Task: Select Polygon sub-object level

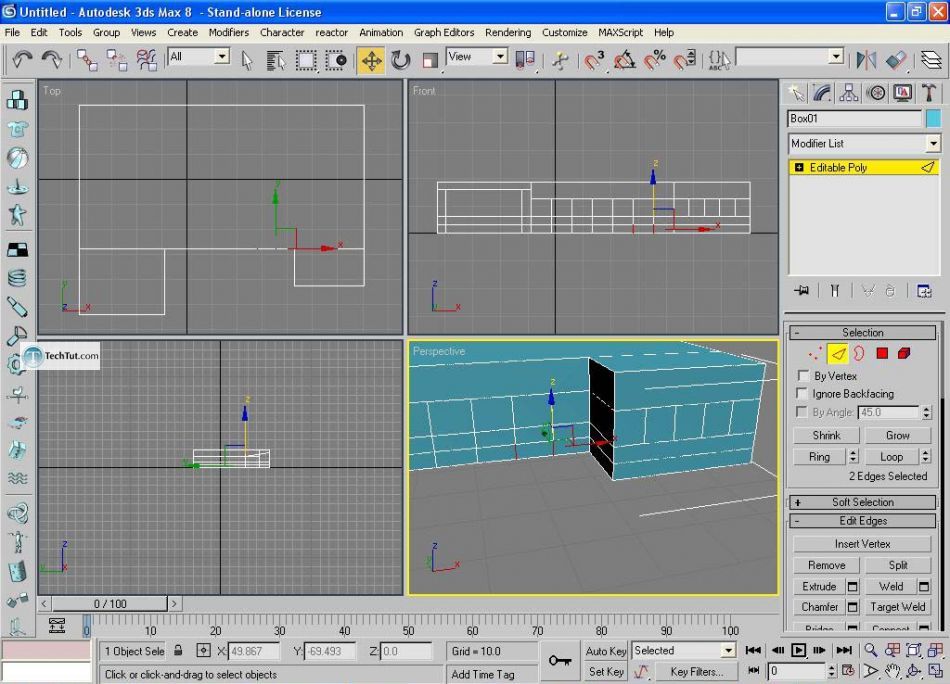Action: point(882,353)
